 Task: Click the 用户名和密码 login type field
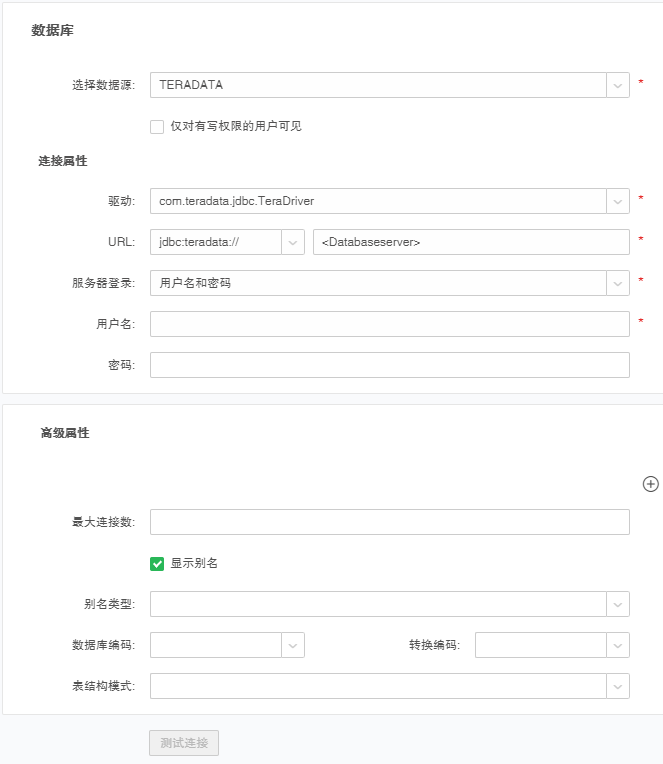377,283
